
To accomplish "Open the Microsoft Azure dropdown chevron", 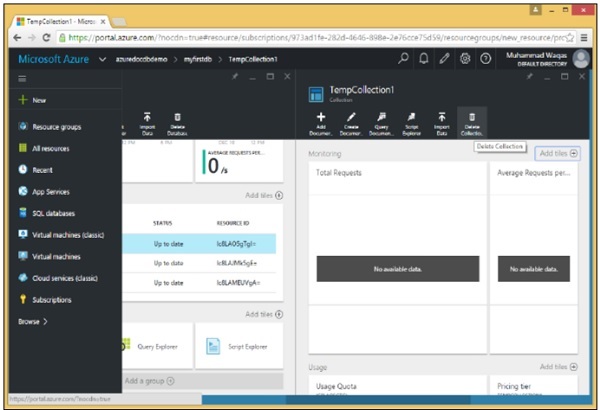I will tap(102, 59).
